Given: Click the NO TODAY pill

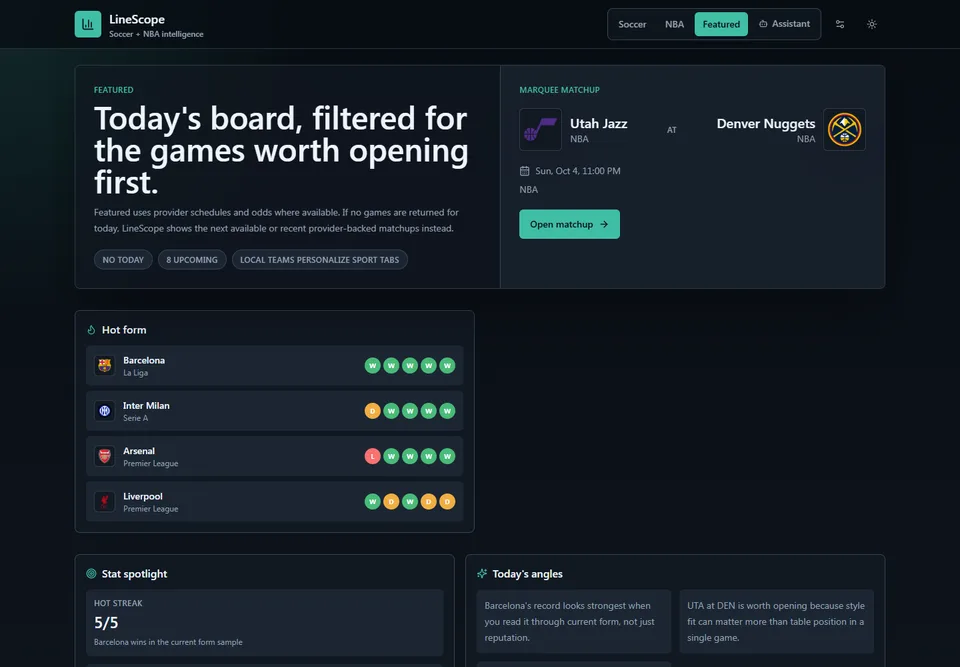Looking at the screenshot, I should tap(123, 260).
